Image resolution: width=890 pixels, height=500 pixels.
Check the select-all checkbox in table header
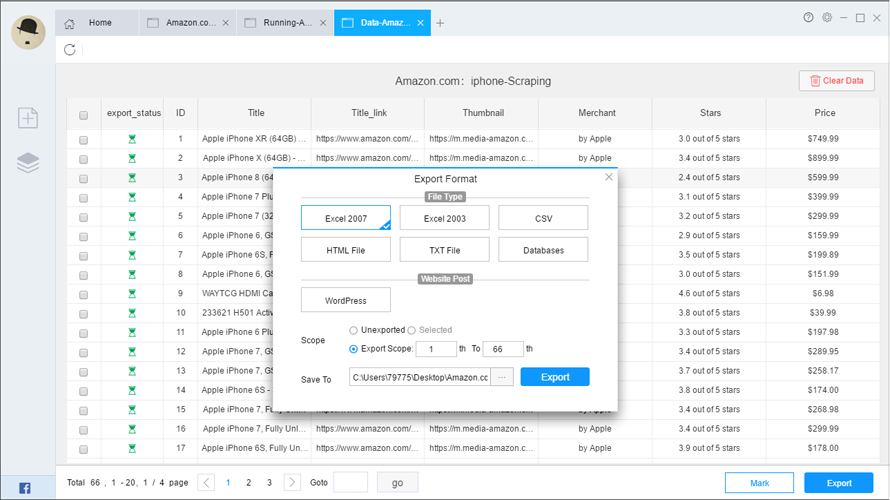click(x=83, y=115)
